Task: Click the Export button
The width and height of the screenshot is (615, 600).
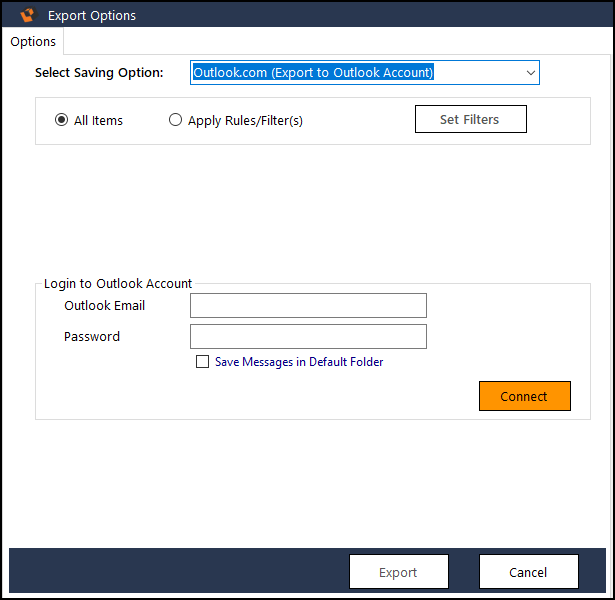Action: point(399,572)
